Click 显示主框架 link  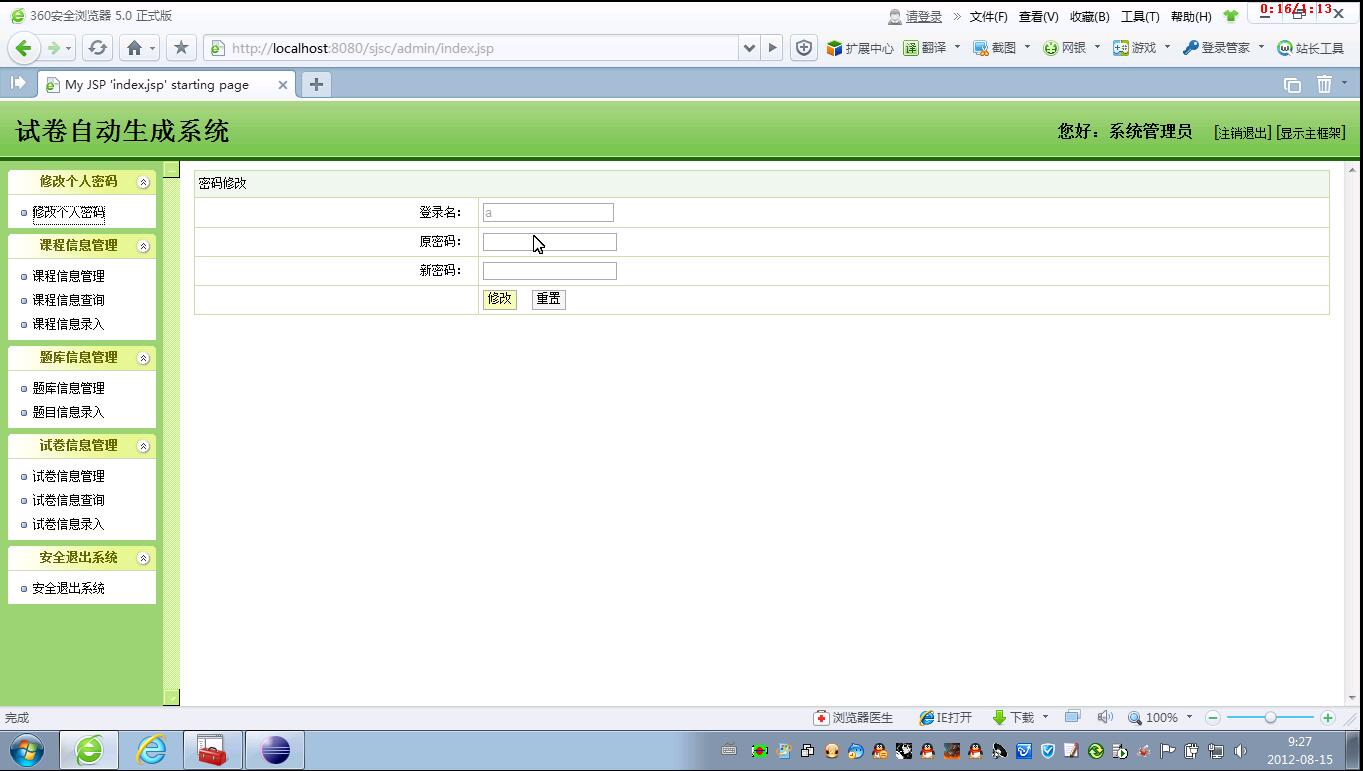(1311, 133)
